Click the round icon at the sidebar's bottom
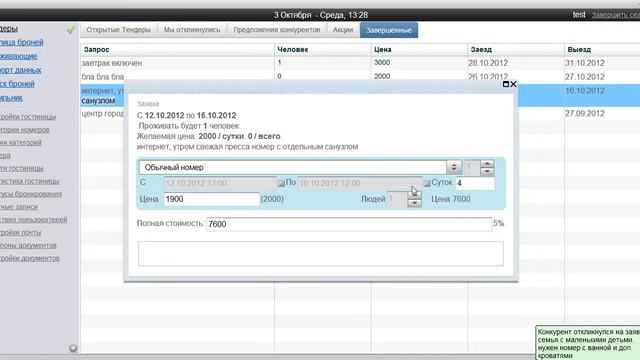Screen dimensions: 640x360 pos(73,348)
